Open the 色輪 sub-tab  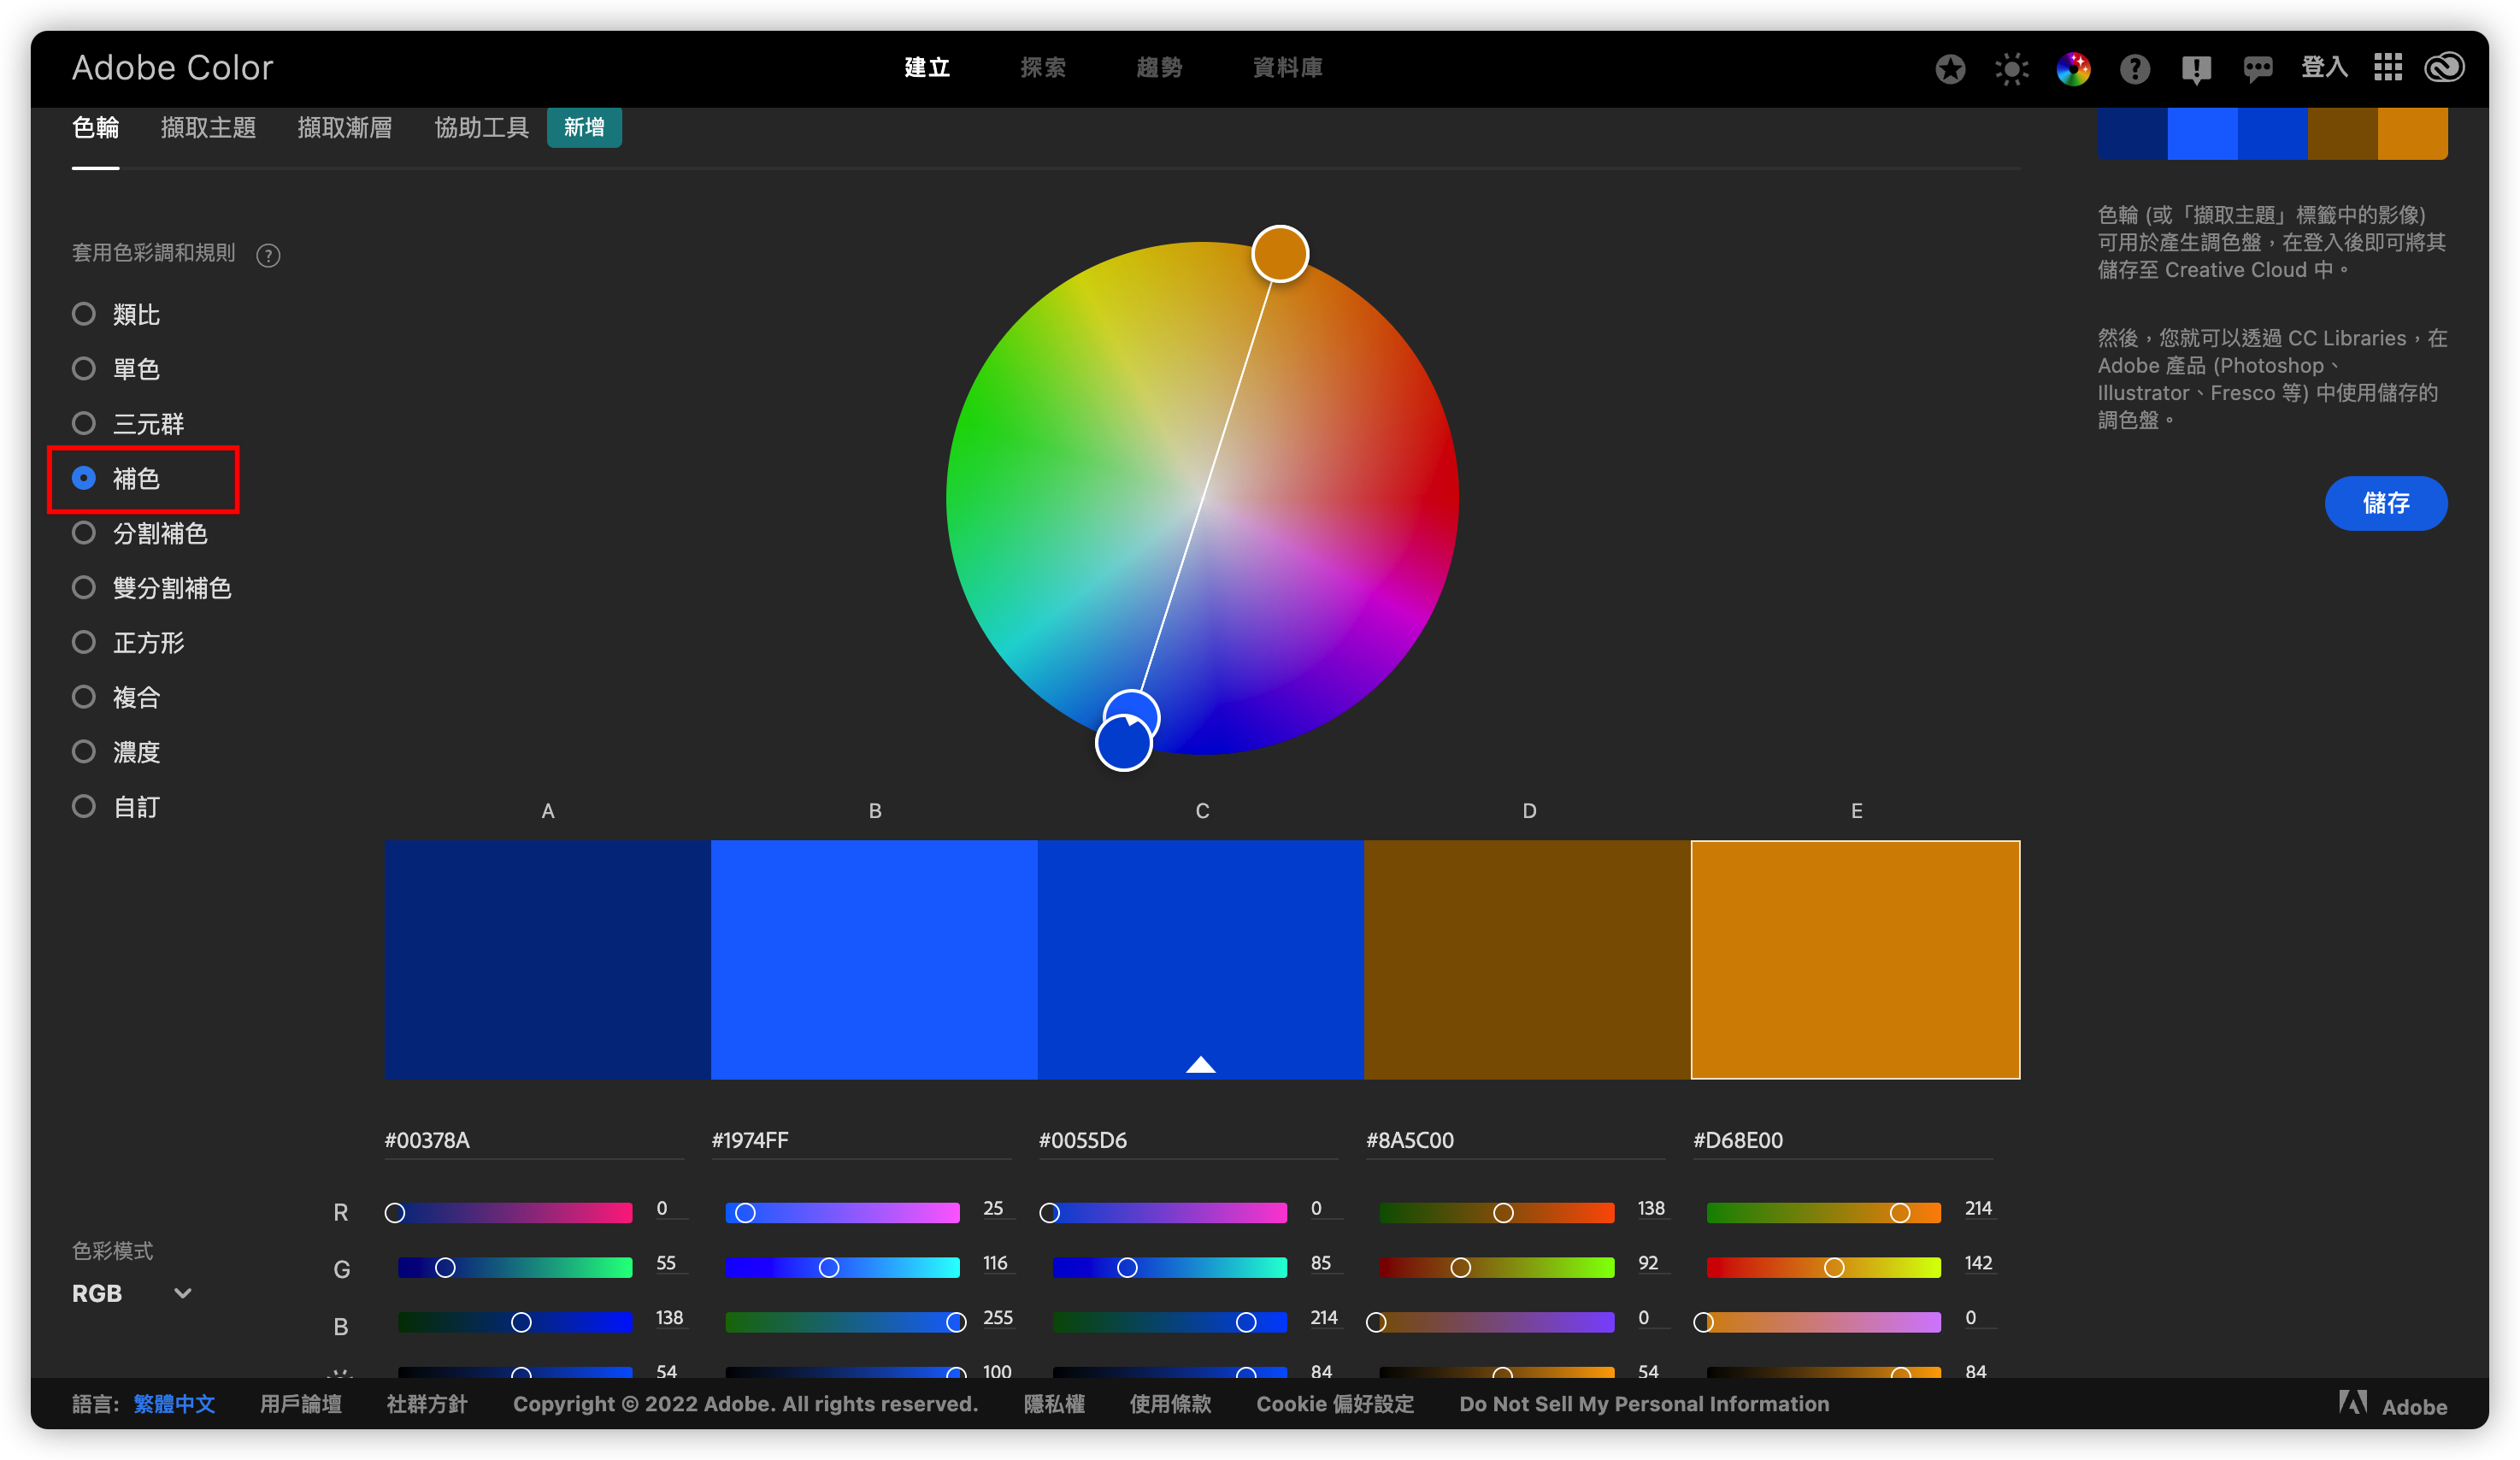point(96,128)
